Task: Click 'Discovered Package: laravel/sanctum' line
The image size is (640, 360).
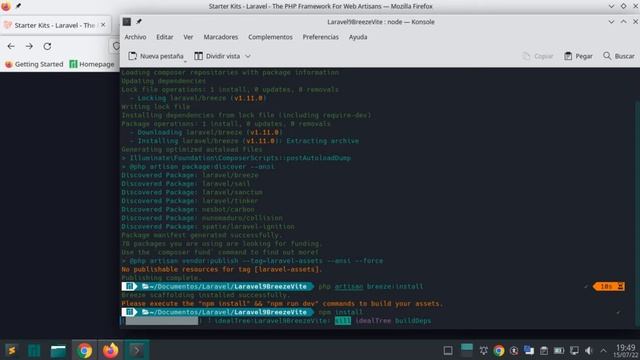Action: 192,192
